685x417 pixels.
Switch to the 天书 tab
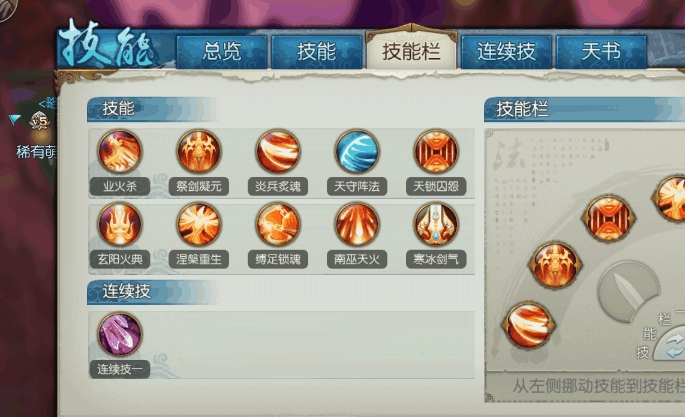[x=601, y=52]
